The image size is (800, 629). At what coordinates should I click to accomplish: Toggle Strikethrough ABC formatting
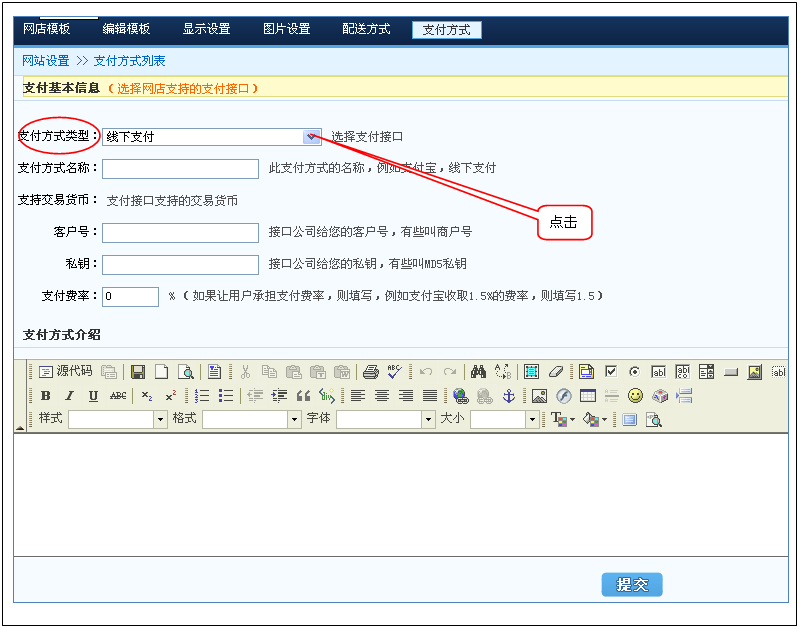click(x=118, y=396)
